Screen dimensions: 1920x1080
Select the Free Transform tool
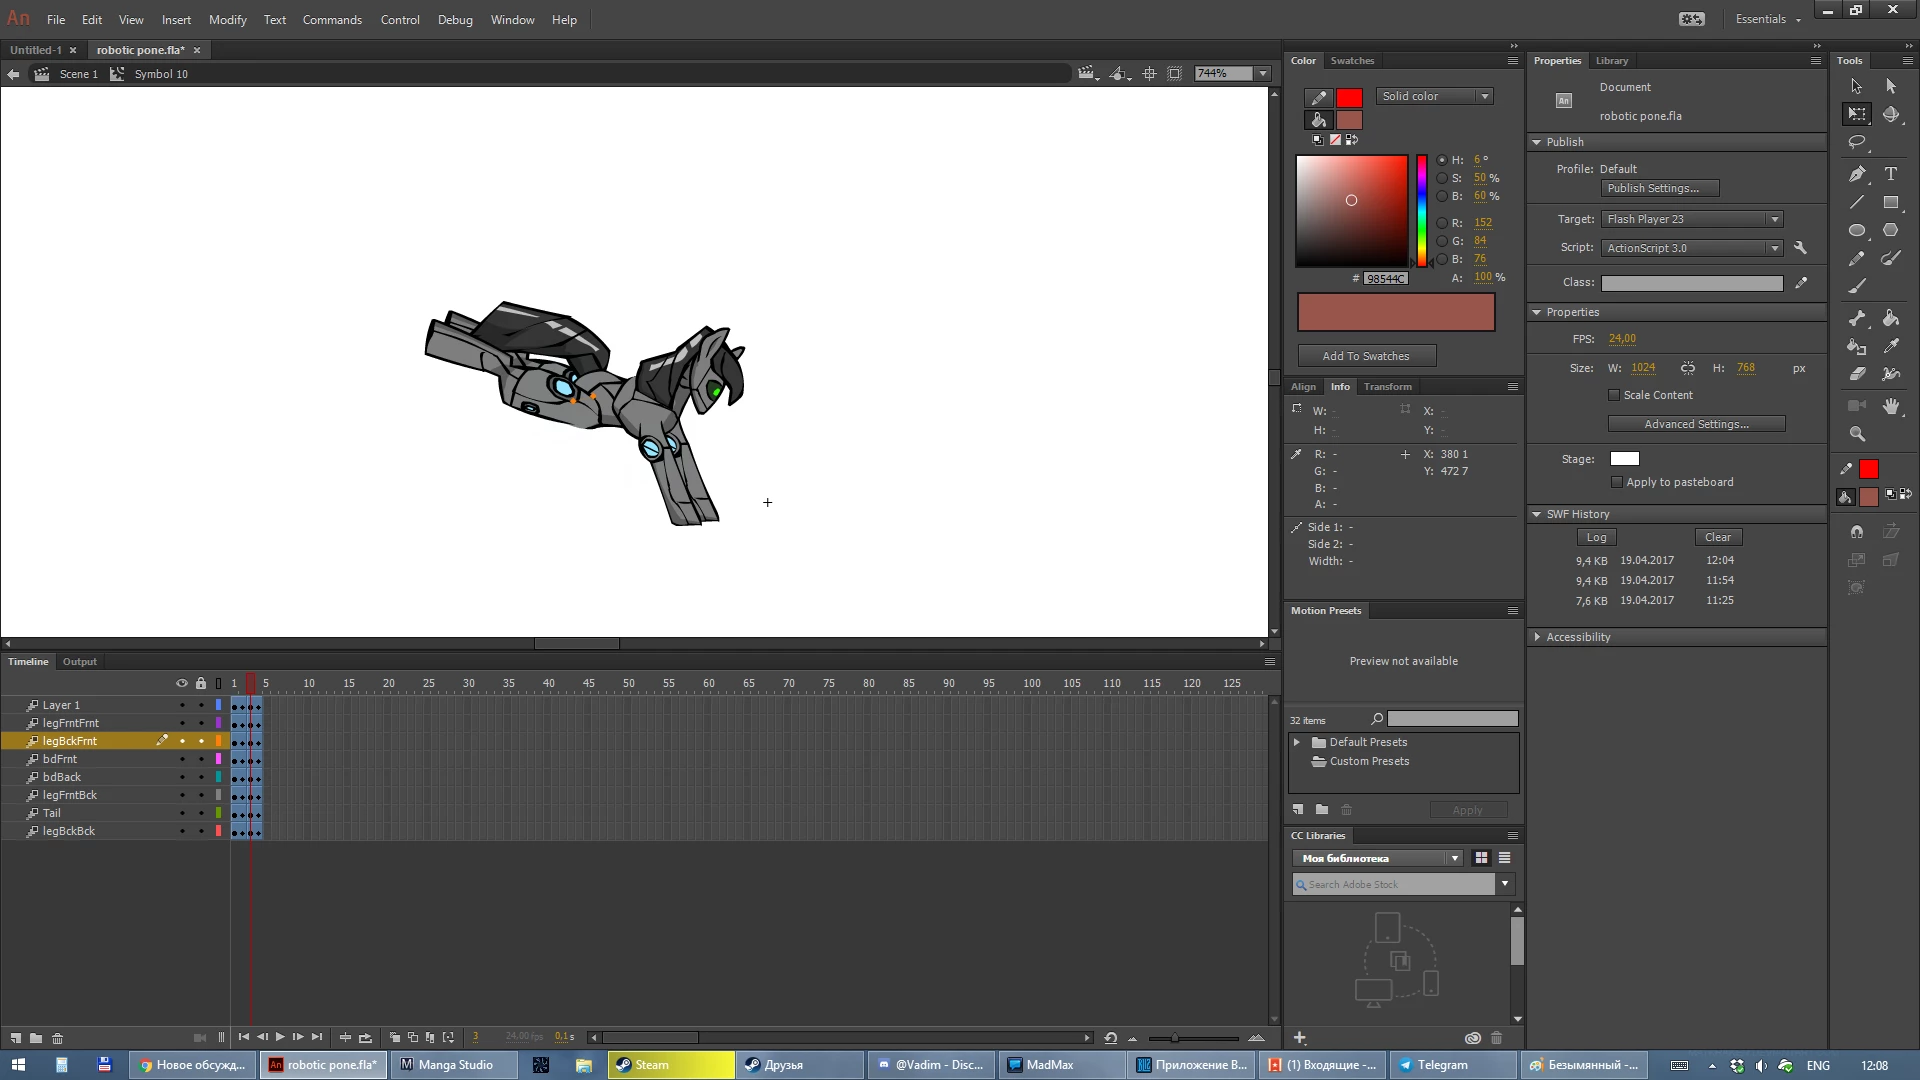(x=1857, y=114)
